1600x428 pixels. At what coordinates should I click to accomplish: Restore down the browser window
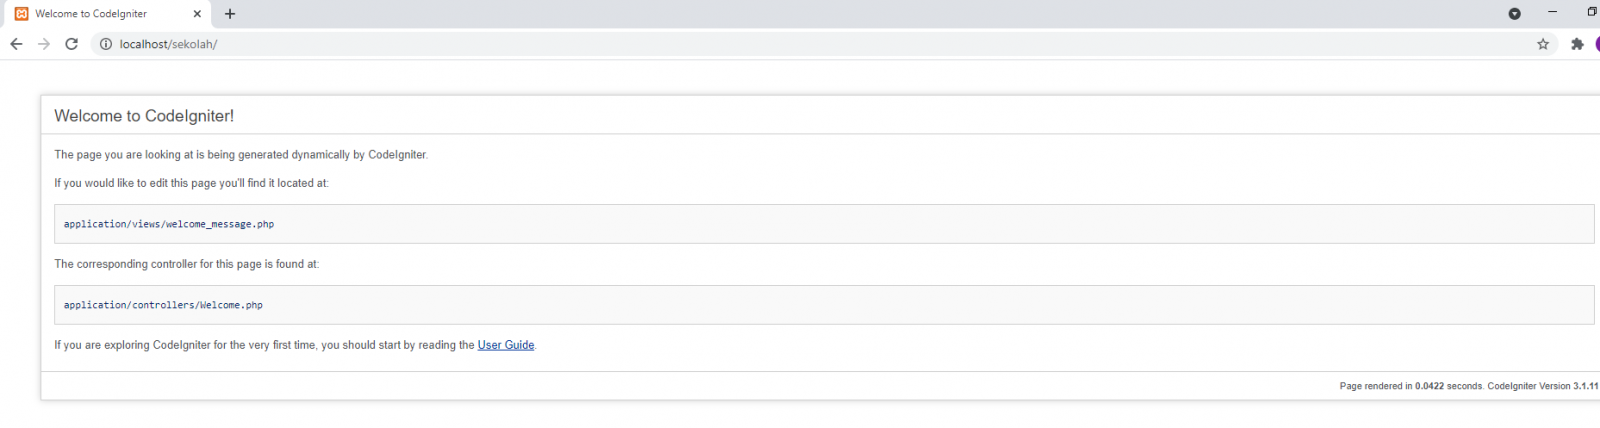[1591, 12]
